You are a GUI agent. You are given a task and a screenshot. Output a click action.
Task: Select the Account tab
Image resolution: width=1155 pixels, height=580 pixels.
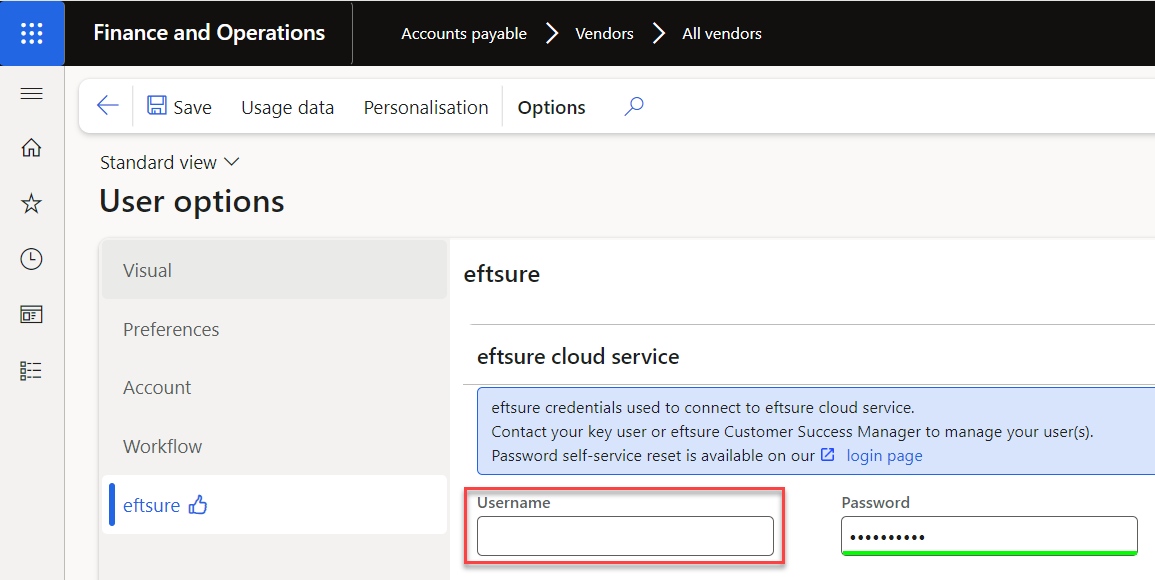click(x=274, y=387)
